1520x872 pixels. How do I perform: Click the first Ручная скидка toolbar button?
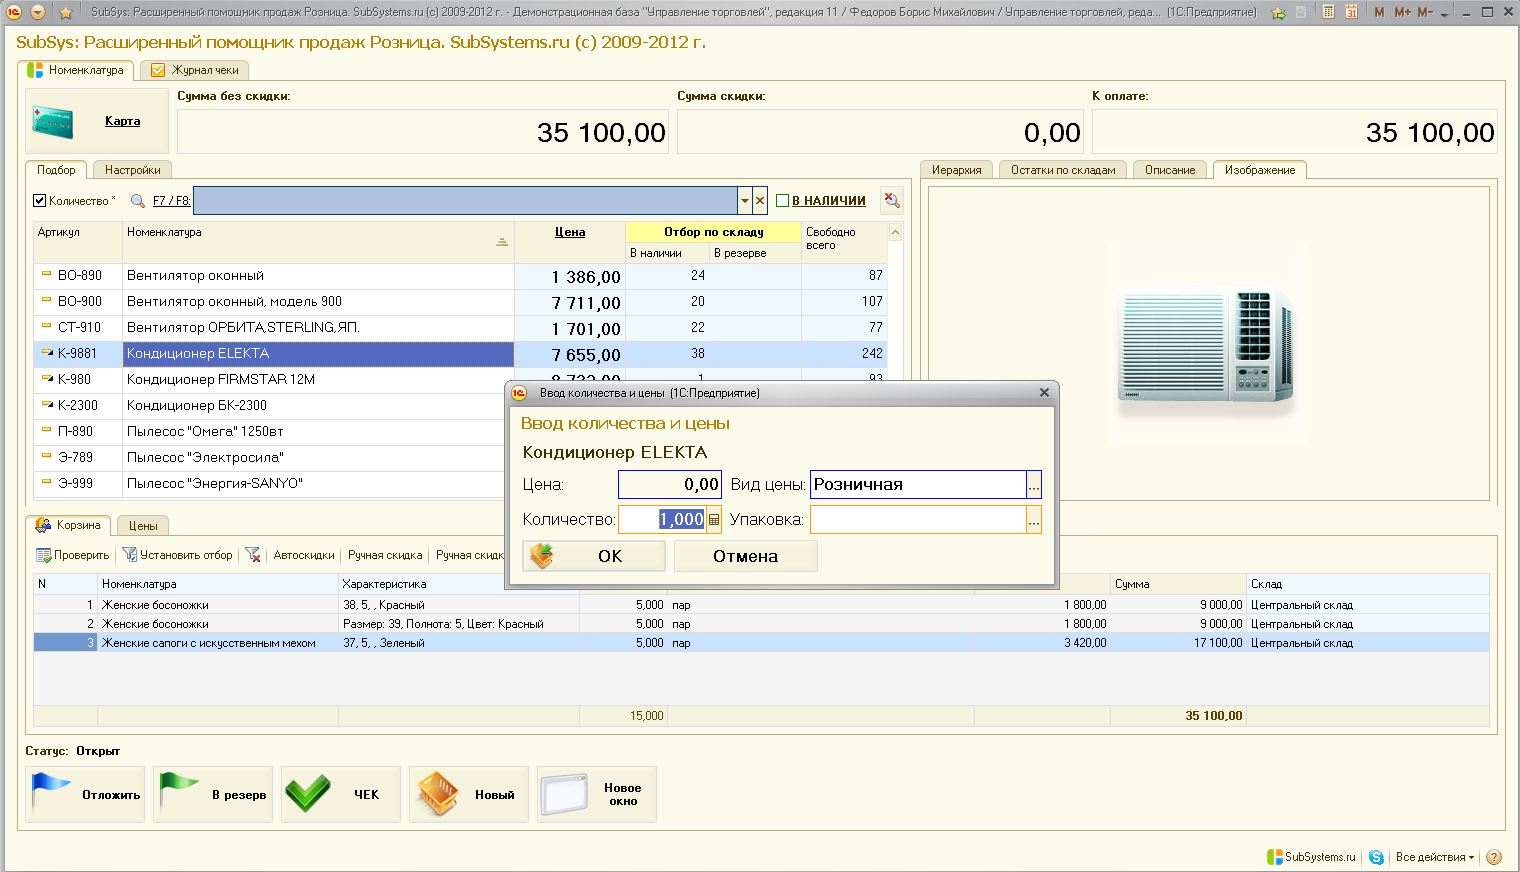pyautogui.click(x=385, y=555)
